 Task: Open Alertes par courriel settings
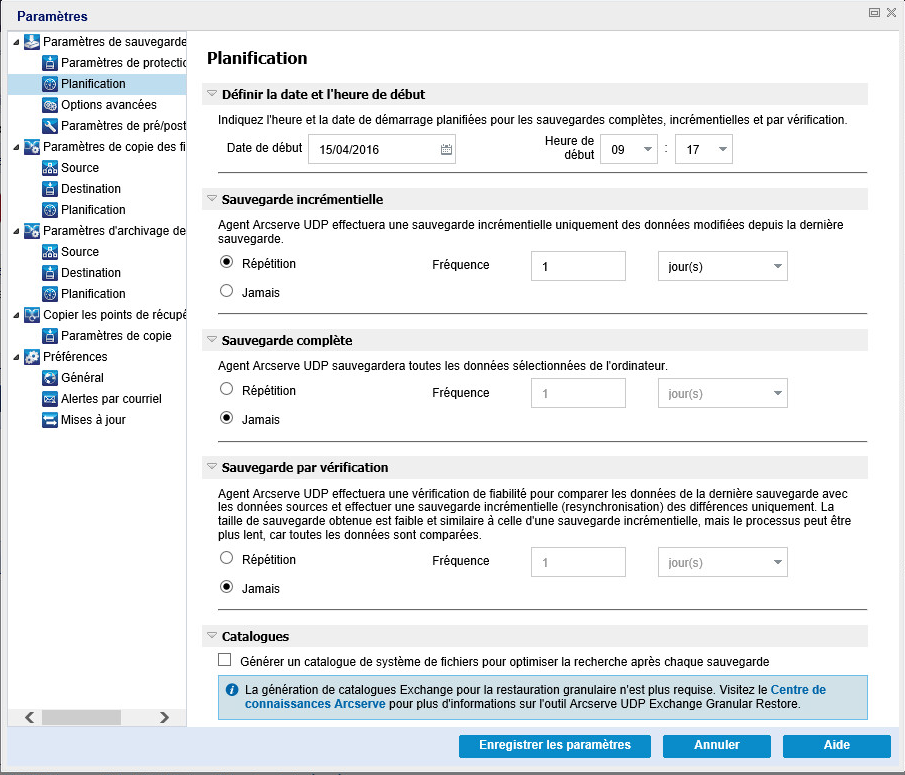click(x=111, y=399)
